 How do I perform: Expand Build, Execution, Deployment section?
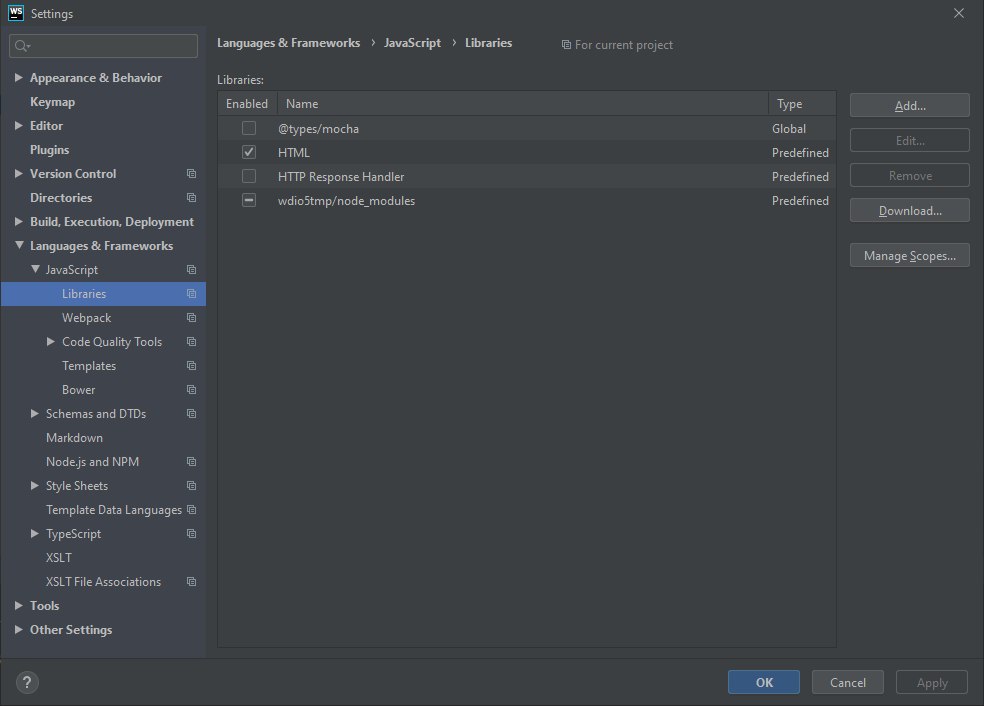click(x=19, y=222)
